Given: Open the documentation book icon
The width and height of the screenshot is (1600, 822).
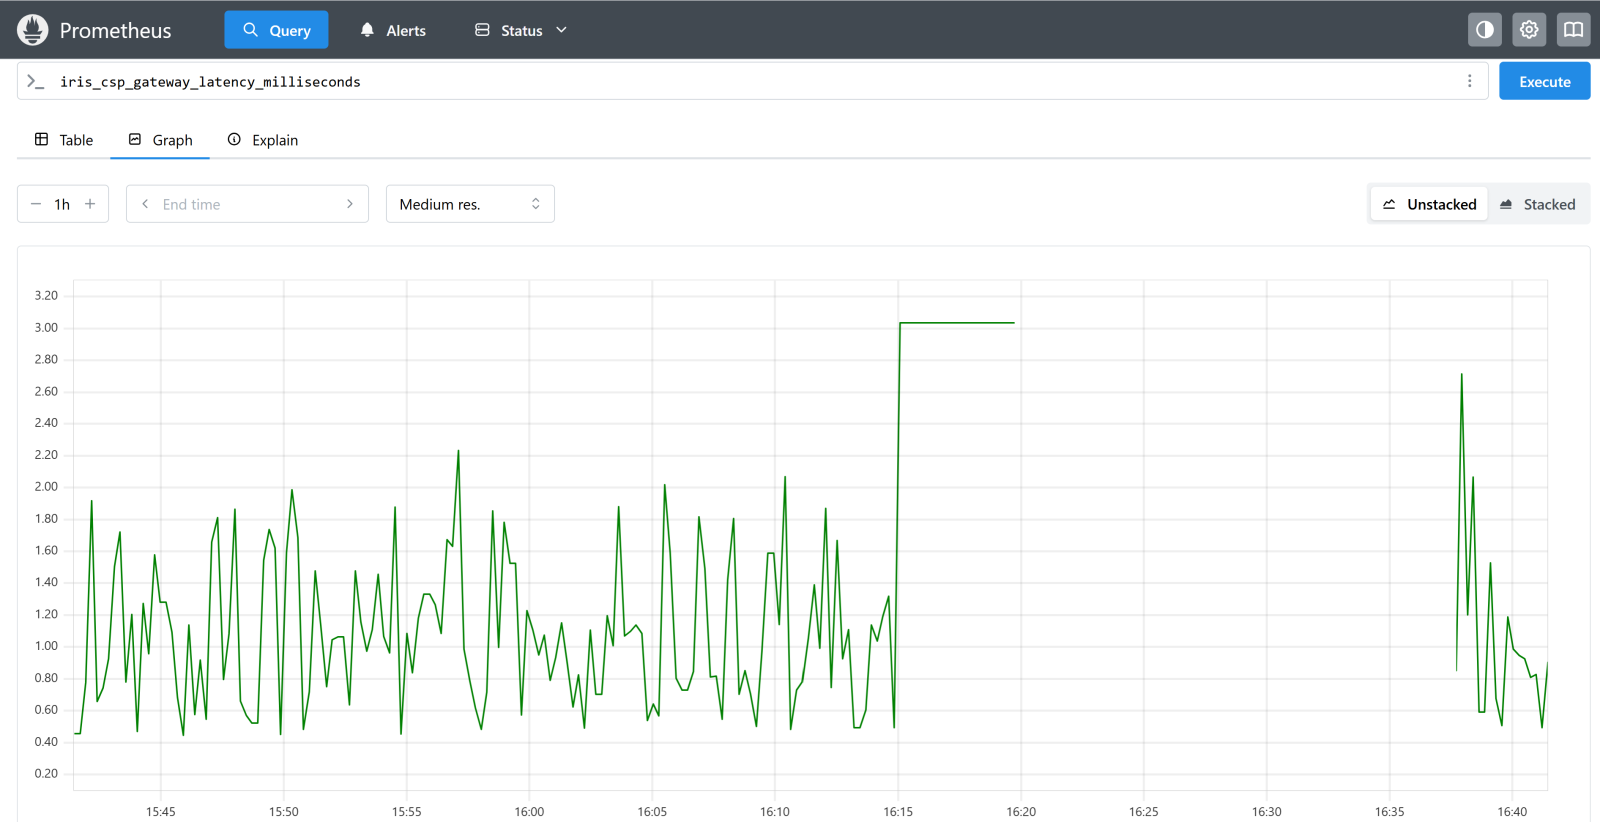Looking at the screenshot, I should pyautogui.click(x=1573, y=30).
